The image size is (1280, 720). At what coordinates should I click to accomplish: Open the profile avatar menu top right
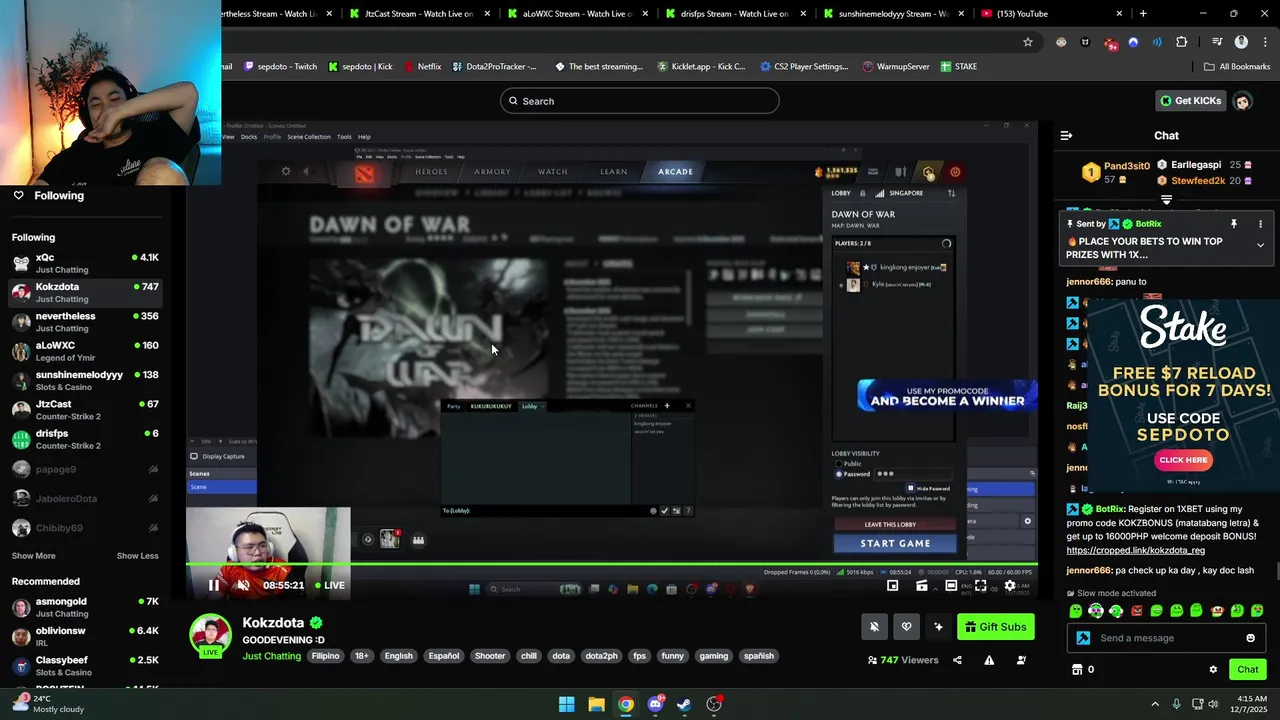click(x=1242, y=101)
